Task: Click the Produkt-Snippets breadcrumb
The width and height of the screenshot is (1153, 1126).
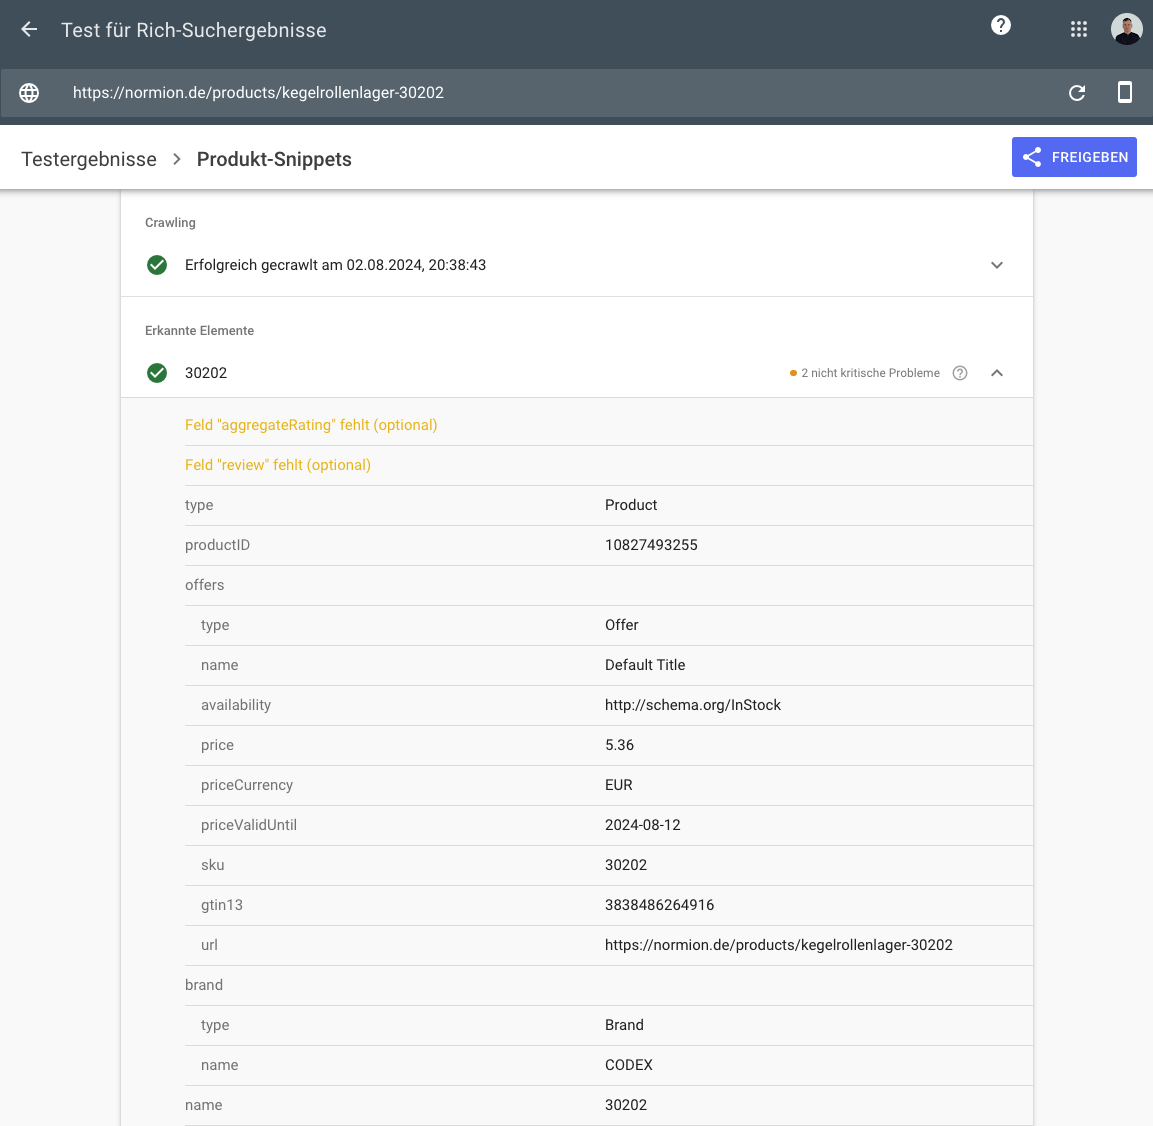Action: 274,159
